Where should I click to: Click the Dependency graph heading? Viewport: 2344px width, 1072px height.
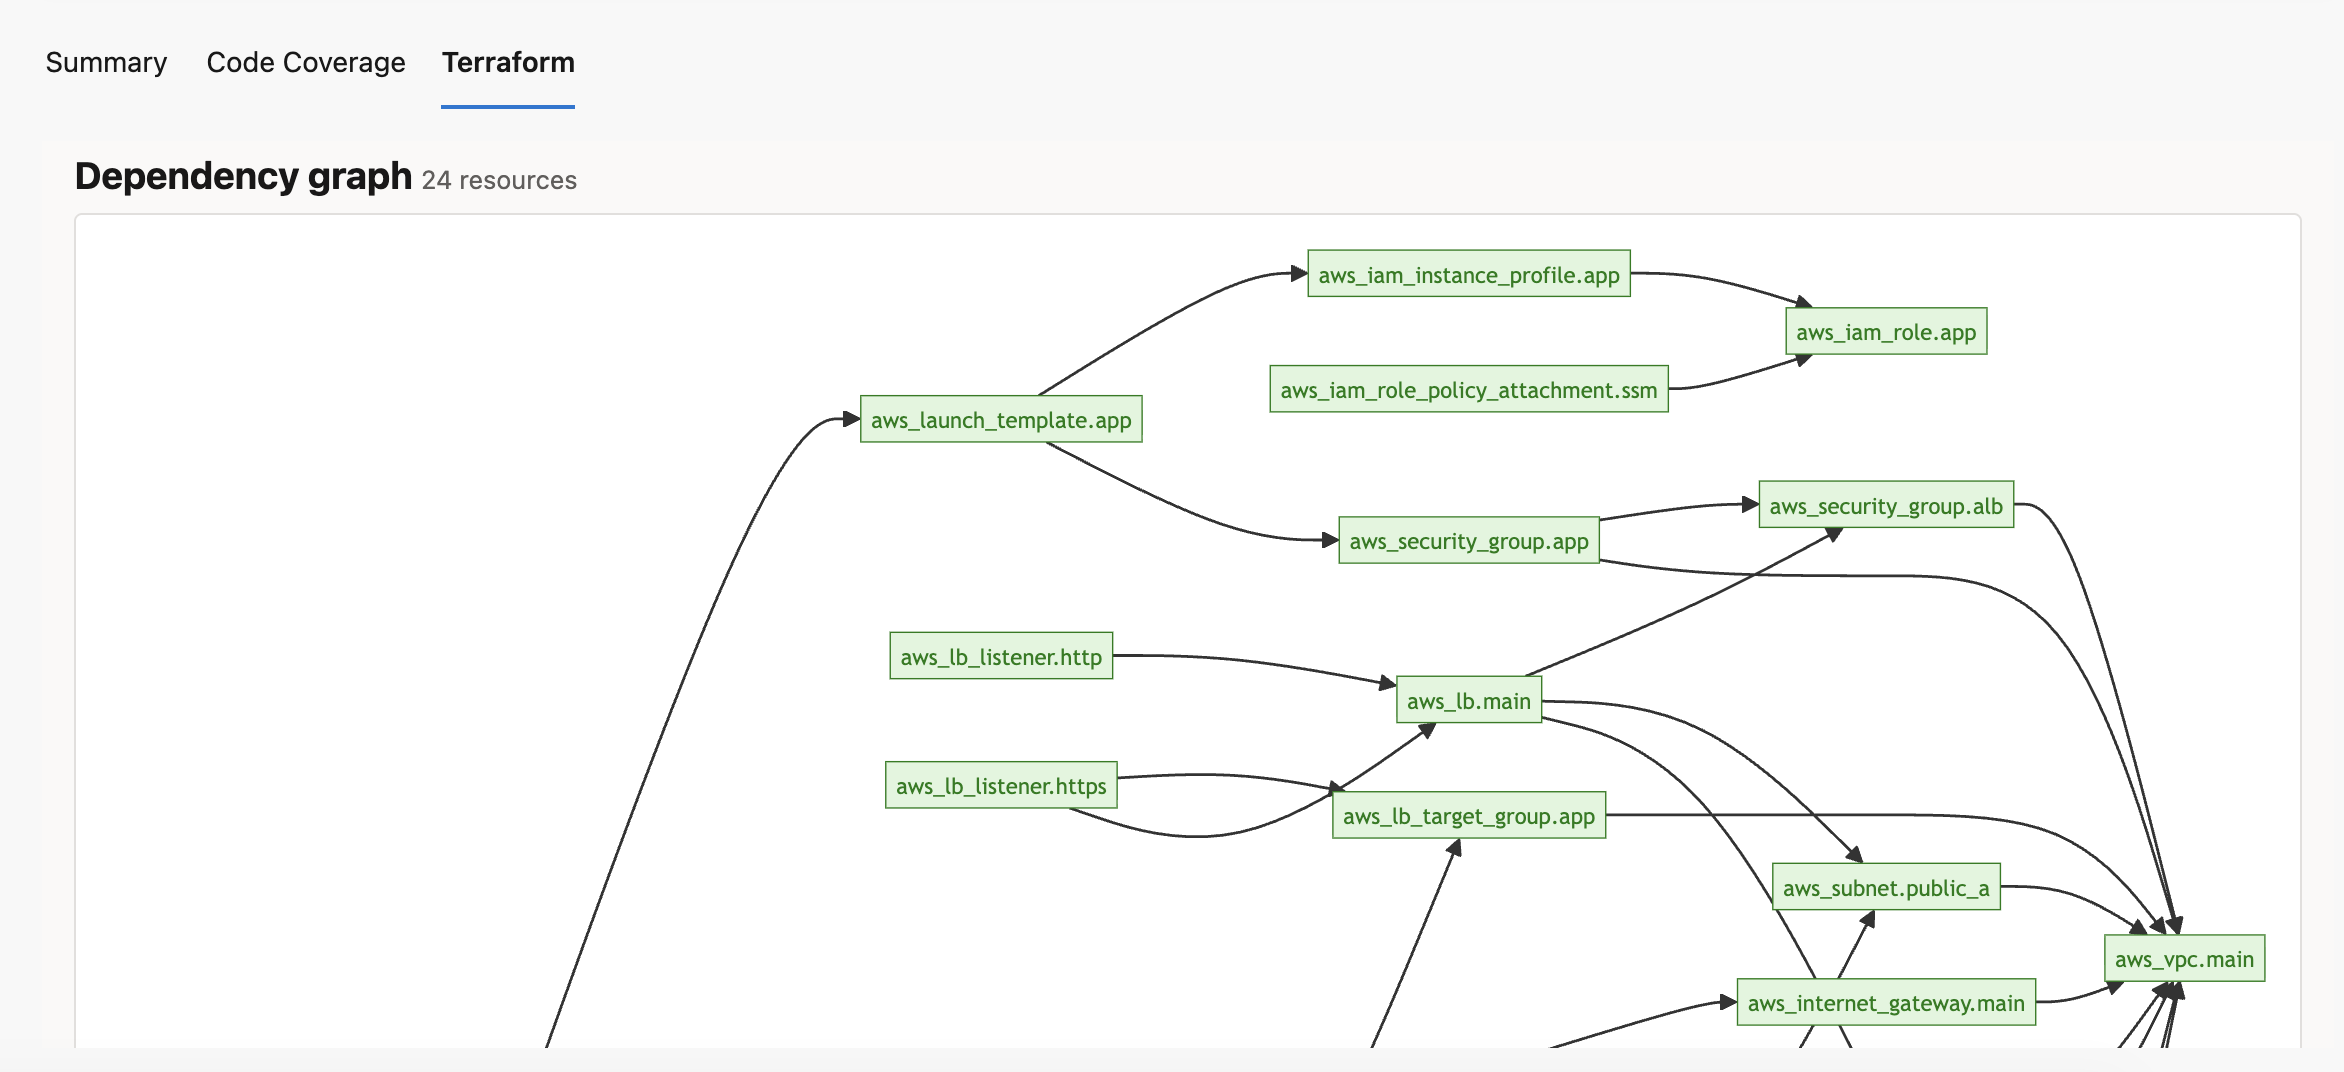coord(243,176)
